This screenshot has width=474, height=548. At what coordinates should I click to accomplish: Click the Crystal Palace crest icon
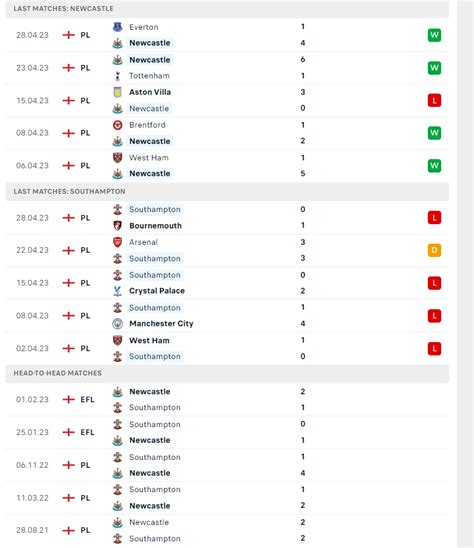pyautogui.click(x=117, y=291)
